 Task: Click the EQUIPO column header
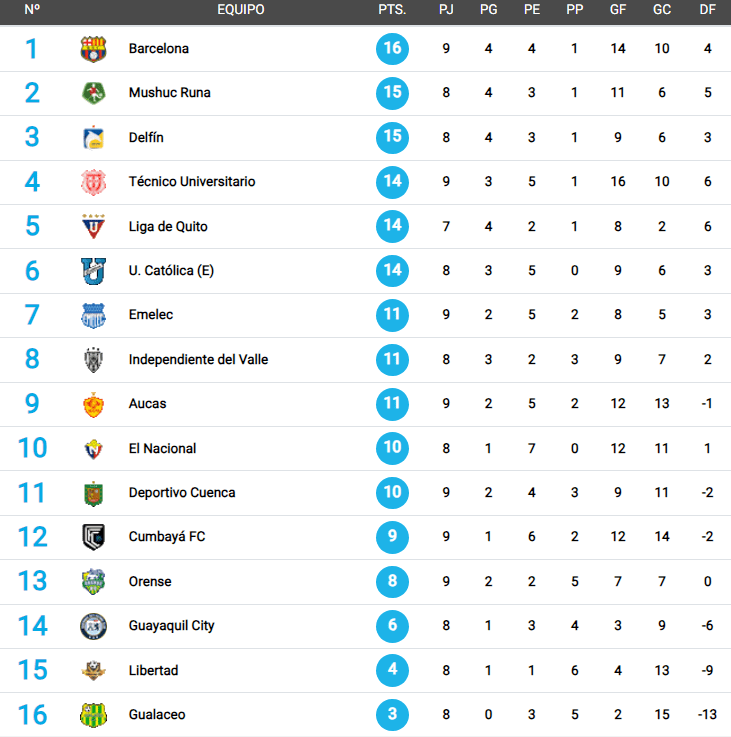[241, 9]
